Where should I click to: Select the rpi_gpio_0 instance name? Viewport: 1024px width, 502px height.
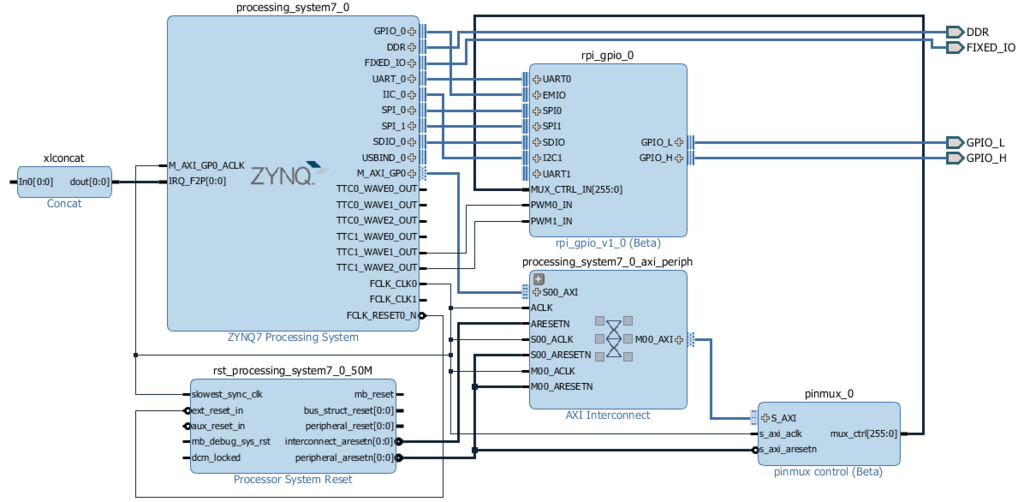[607, 55]
